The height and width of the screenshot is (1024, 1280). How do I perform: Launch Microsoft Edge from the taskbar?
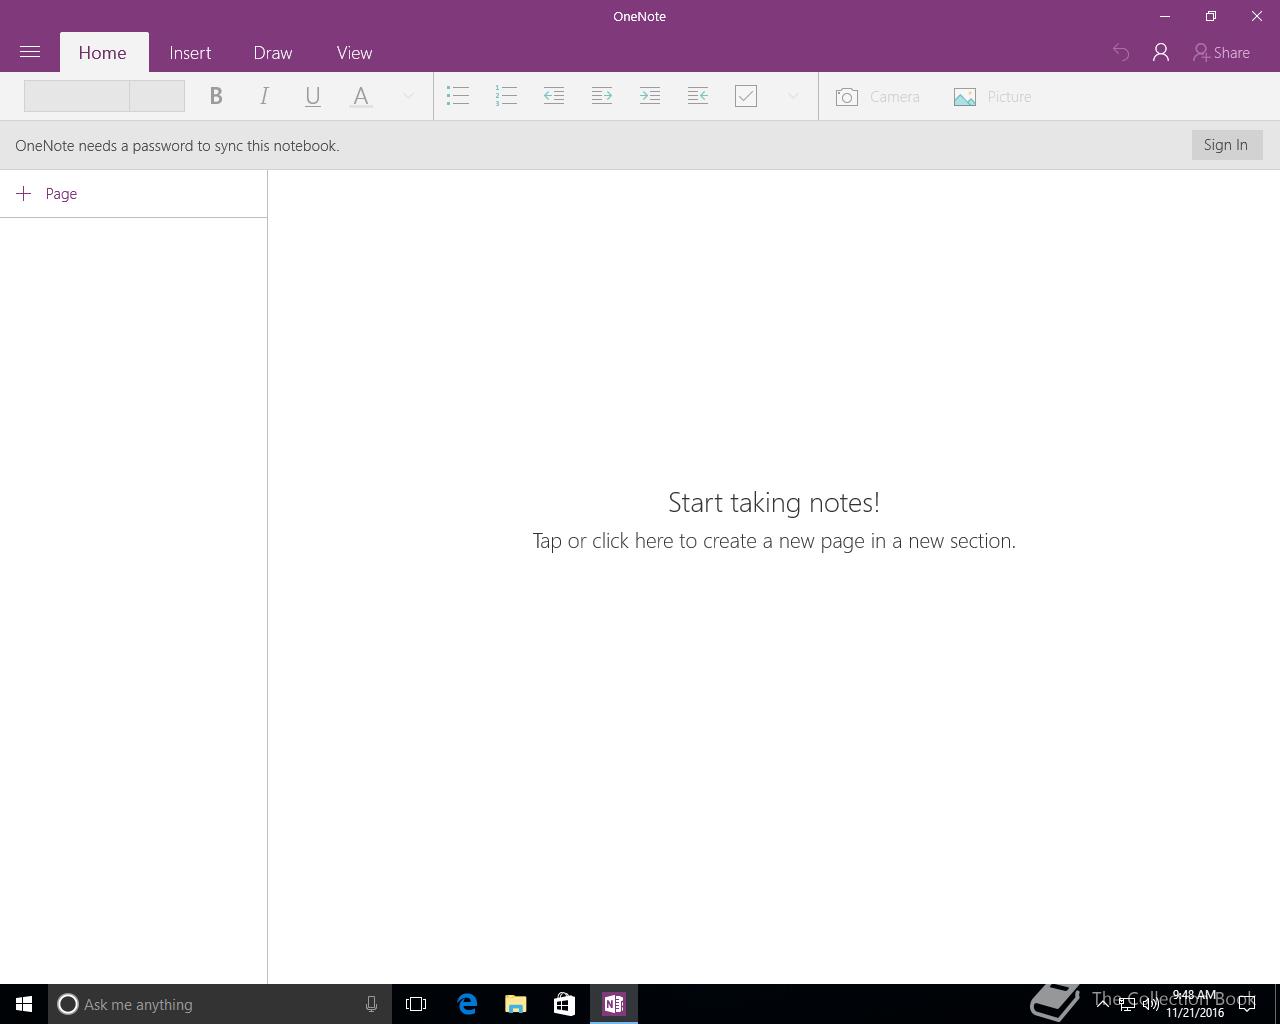click(467, 1004)
